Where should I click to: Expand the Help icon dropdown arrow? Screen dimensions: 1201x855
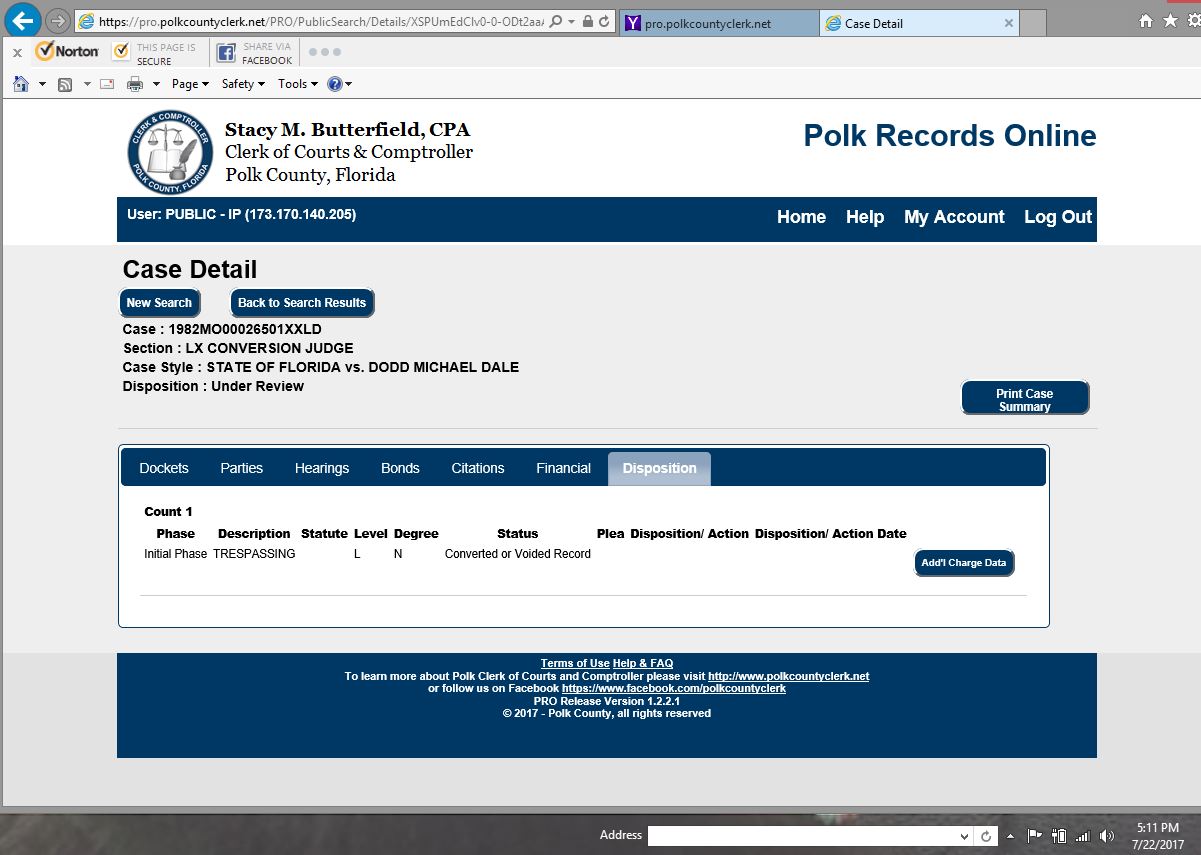pos(348,84)
